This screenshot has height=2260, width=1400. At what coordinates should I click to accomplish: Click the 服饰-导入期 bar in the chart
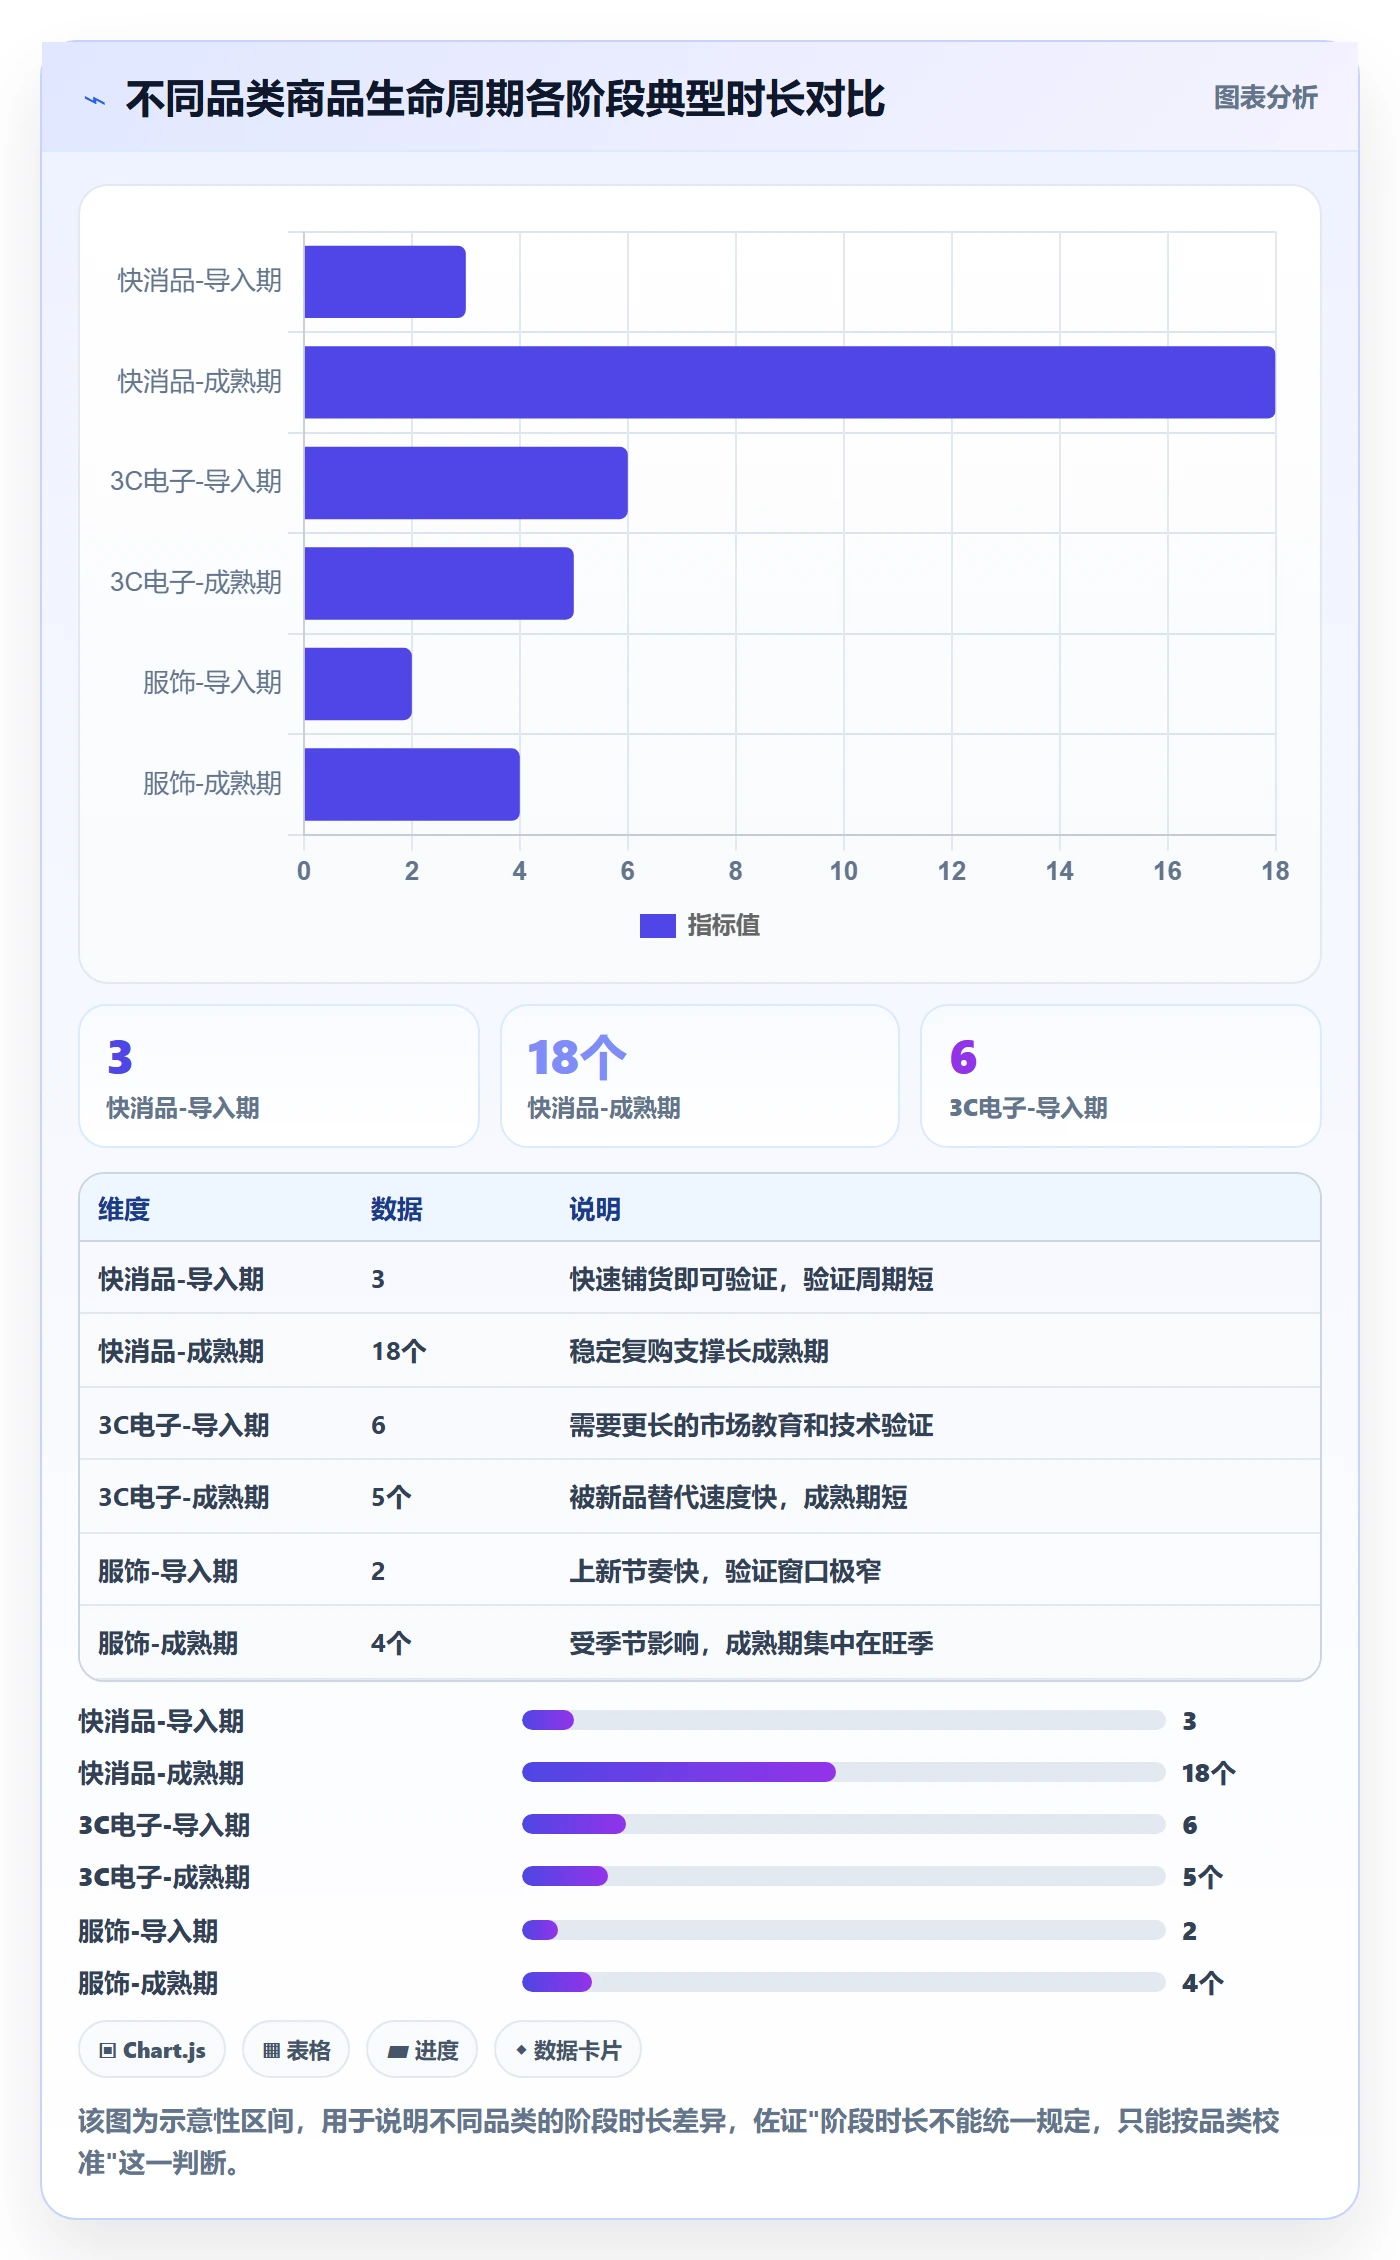click(x=358, y=684)
